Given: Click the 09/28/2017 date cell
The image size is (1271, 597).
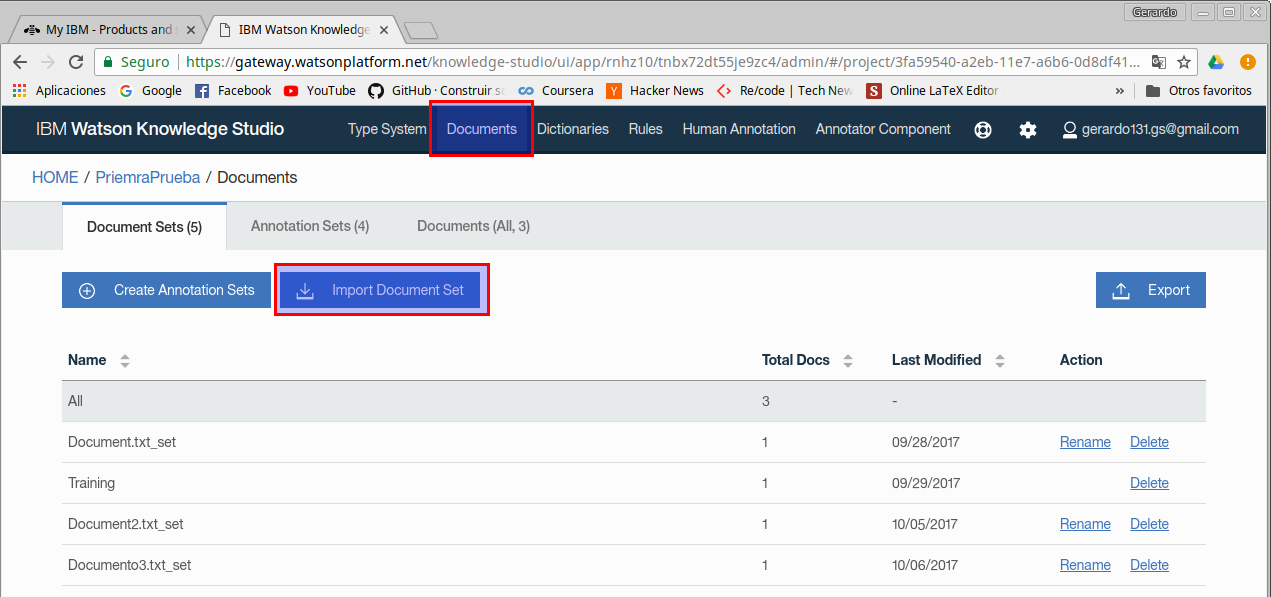Looking at the screenshot, I should 924,442.
